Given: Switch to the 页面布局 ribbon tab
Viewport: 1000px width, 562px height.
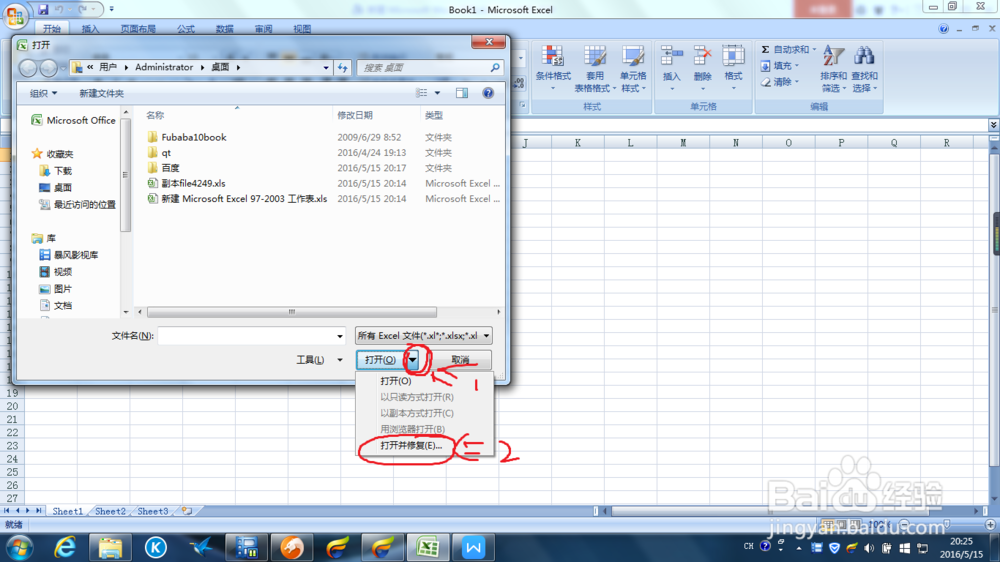Looking at the screenshot, I should pyautogui.click(x=138, y=29).
